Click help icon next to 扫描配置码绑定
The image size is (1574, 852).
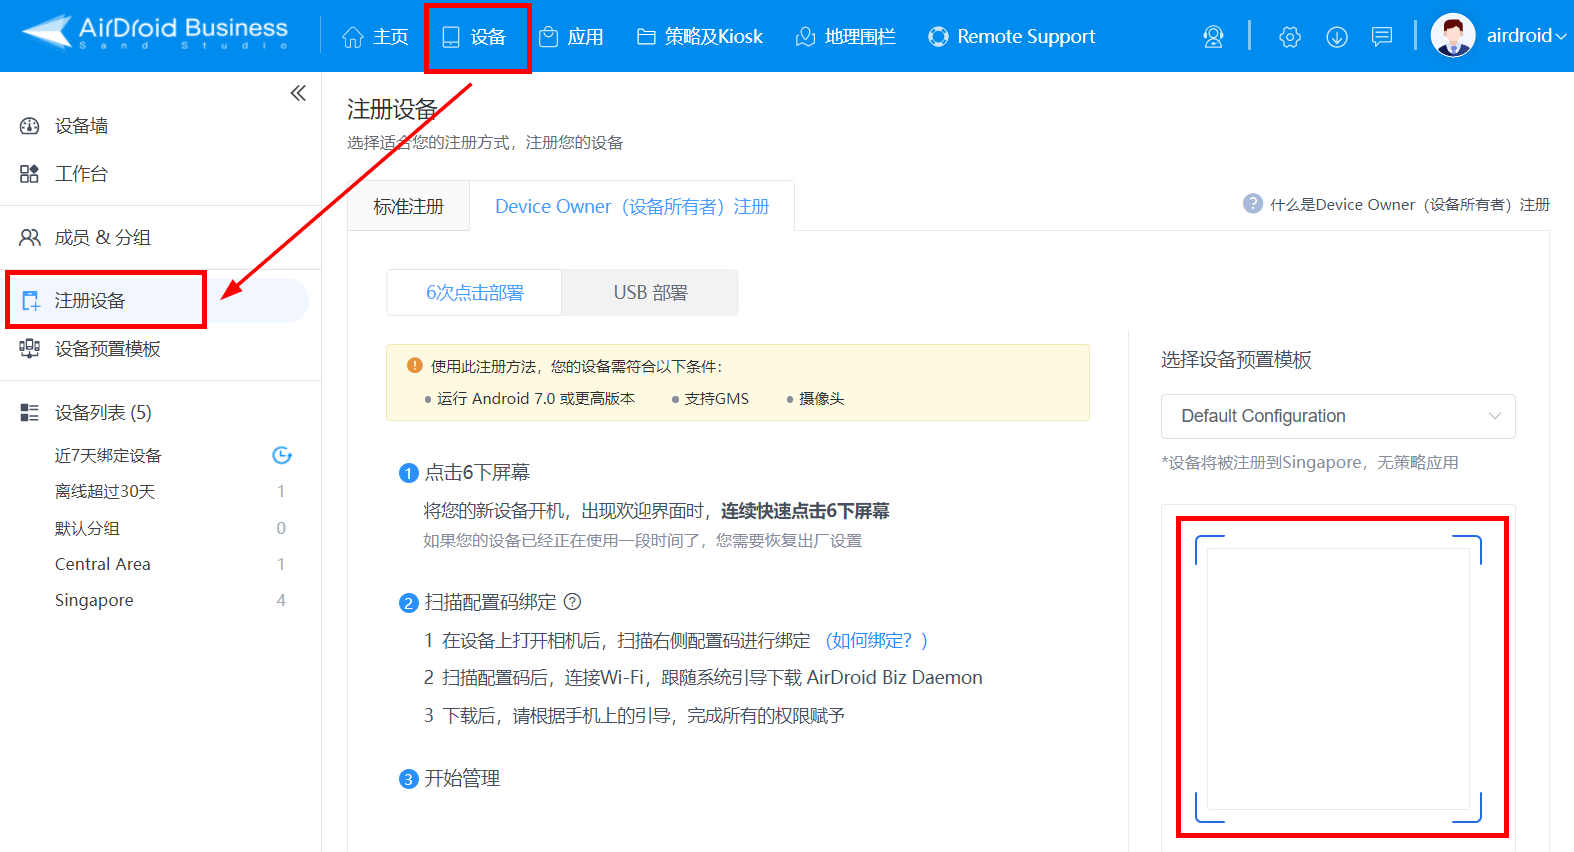click(573, 602)
